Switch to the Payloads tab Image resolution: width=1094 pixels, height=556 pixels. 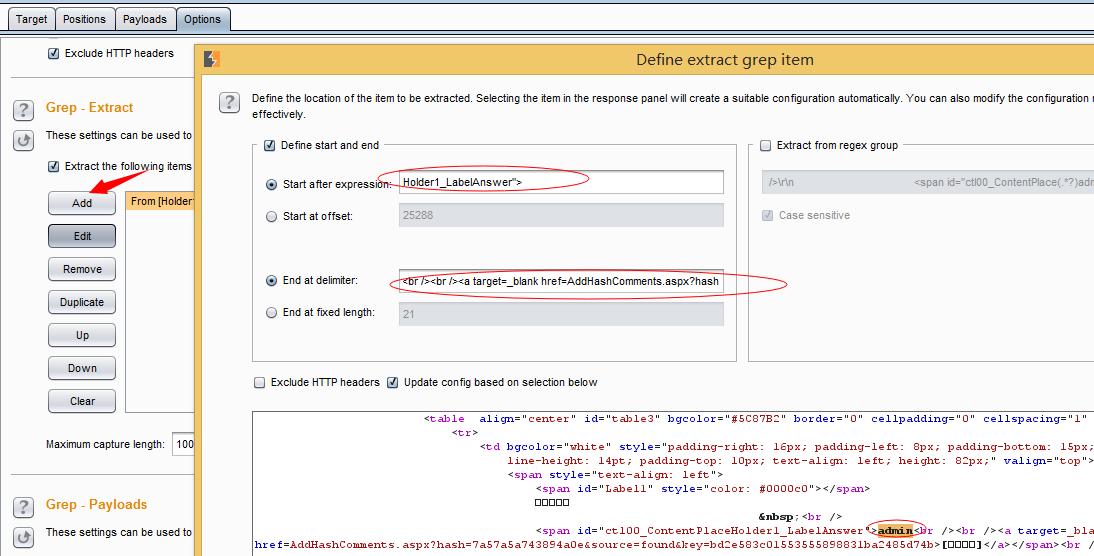145,19
